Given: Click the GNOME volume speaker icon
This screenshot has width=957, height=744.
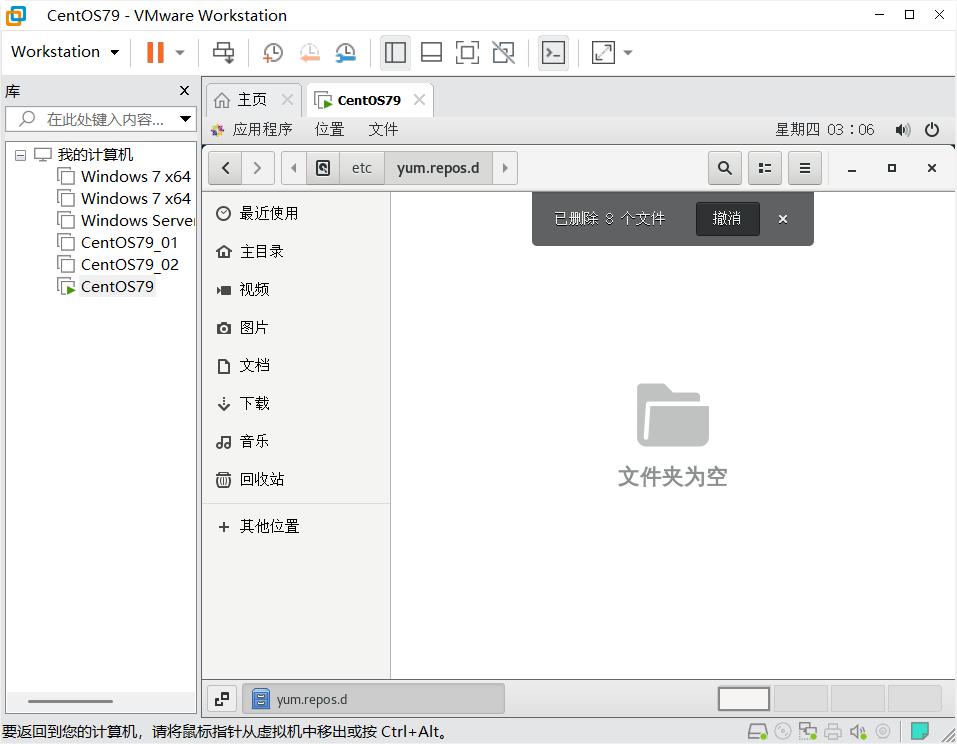Looking at the screenshot, I should [x=903, y=130].
